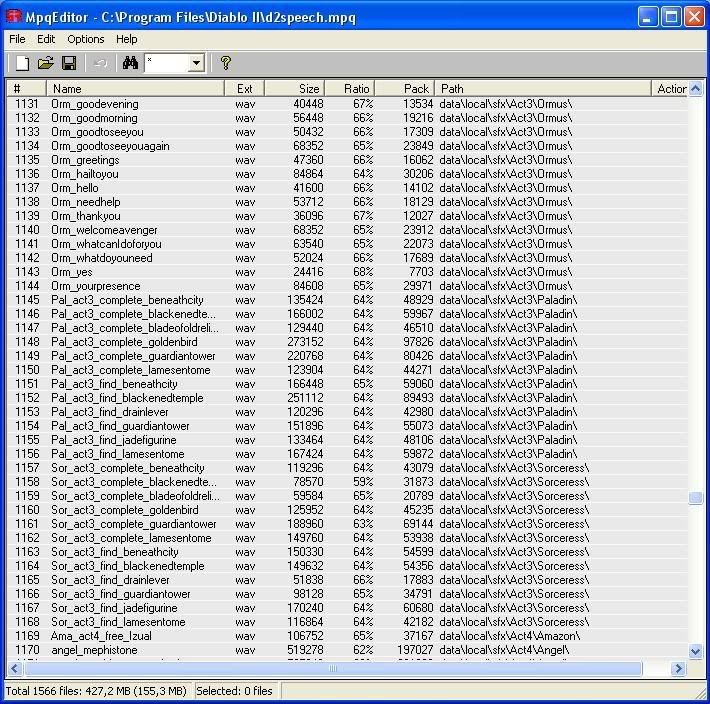Click the size value 519278
710x704 pixels.
click(x=305, y=650)
